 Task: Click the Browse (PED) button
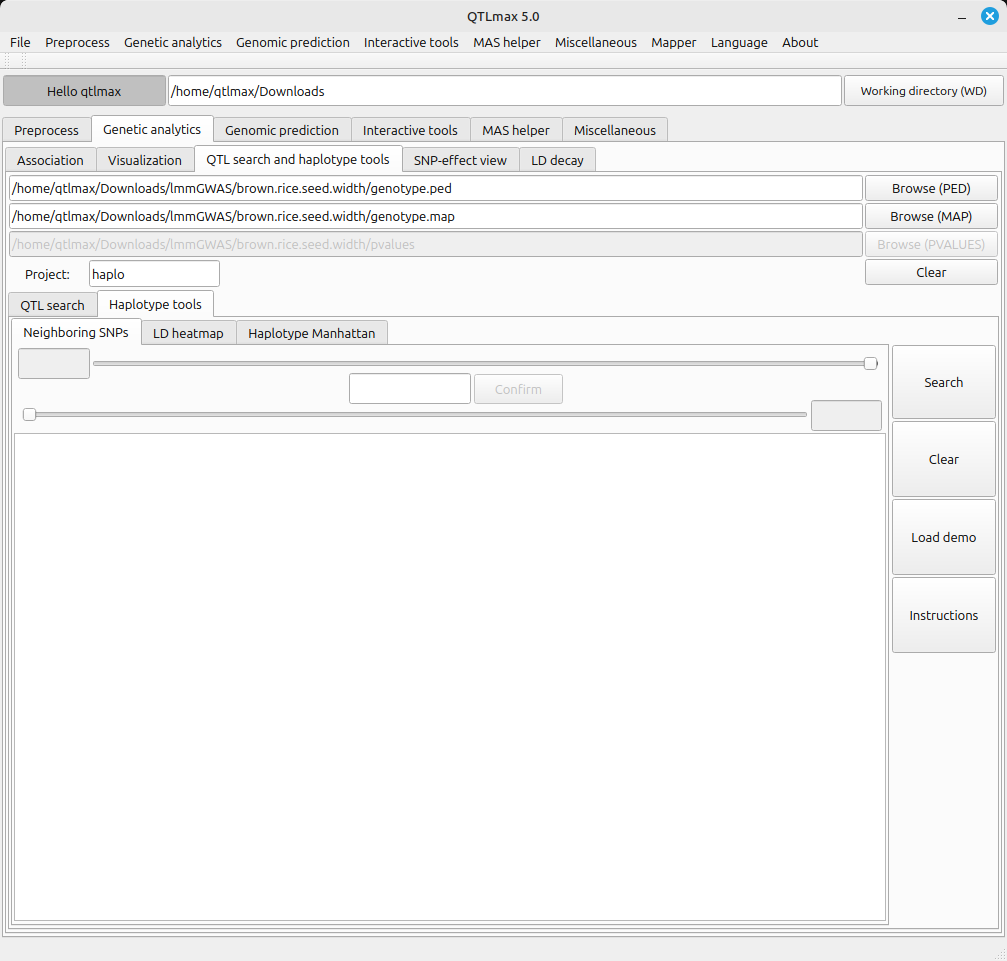pyautogui.click(x=930, y=188)
